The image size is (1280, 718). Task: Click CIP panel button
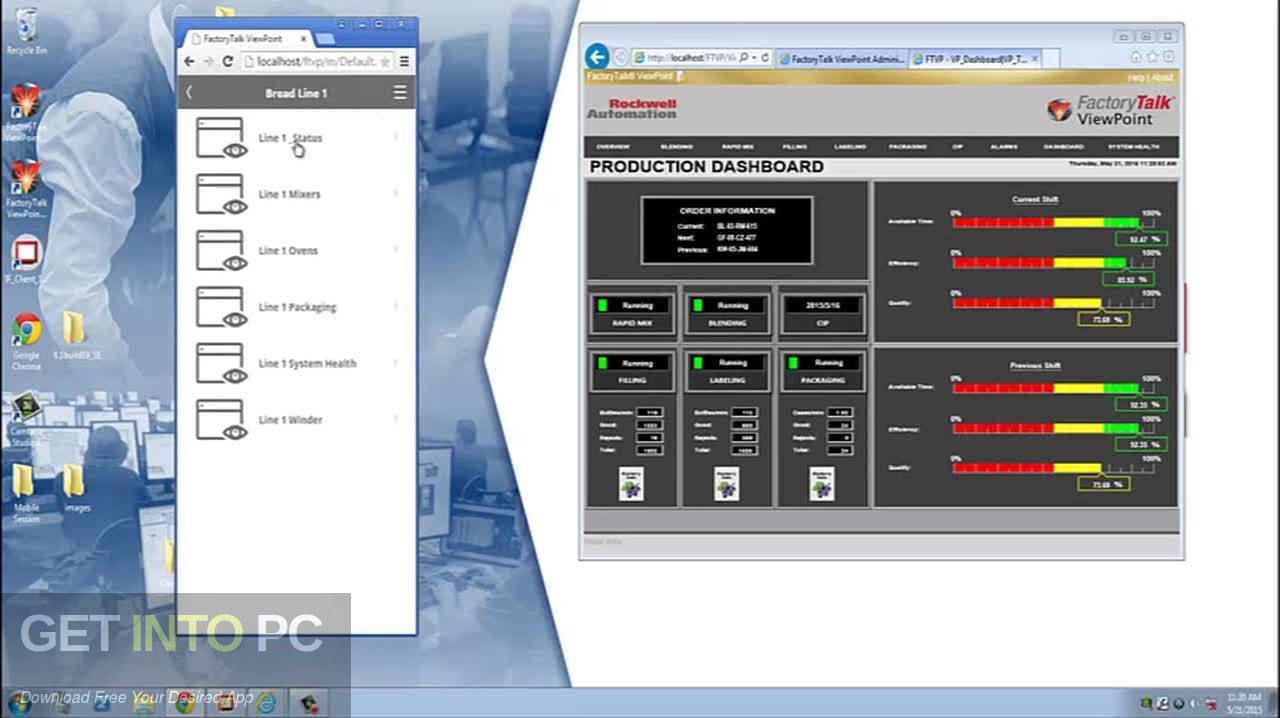click(x=823, y=313)
